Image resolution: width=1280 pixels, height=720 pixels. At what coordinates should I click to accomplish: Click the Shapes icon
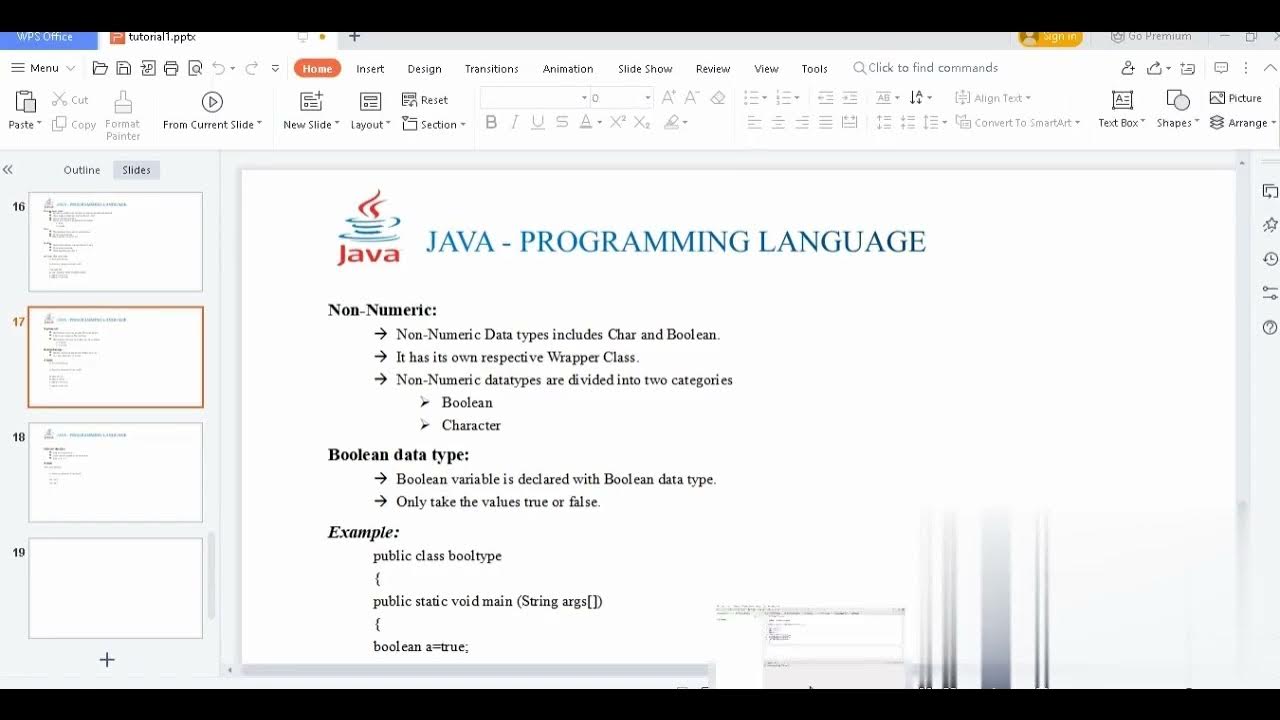(1178, 101)
